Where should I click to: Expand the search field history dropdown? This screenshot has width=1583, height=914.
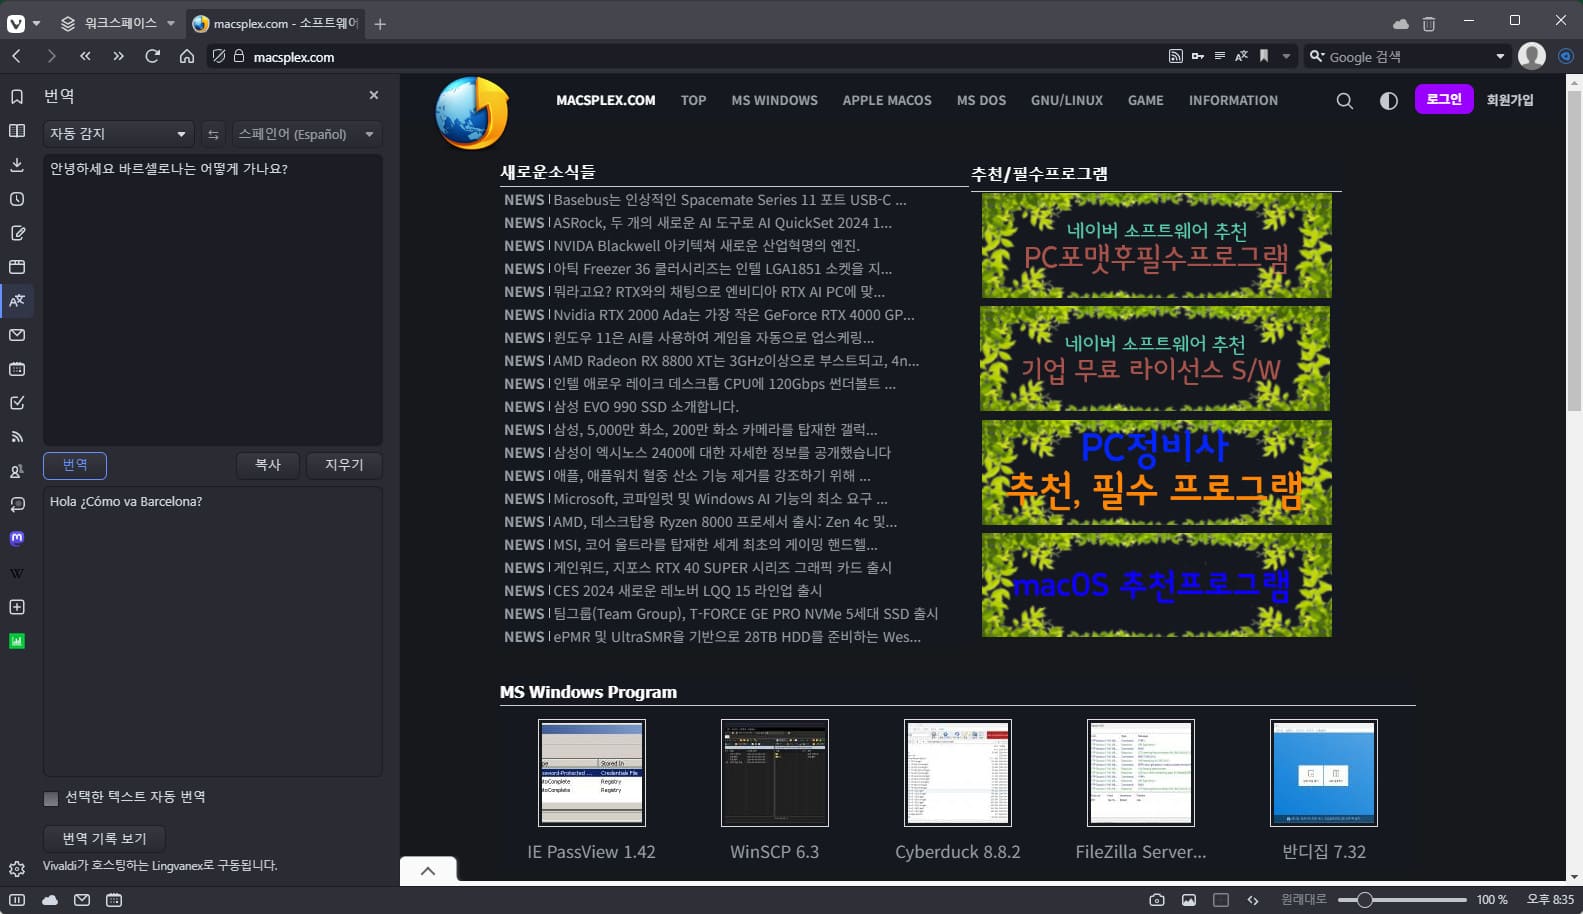(x=1500, y=56)
